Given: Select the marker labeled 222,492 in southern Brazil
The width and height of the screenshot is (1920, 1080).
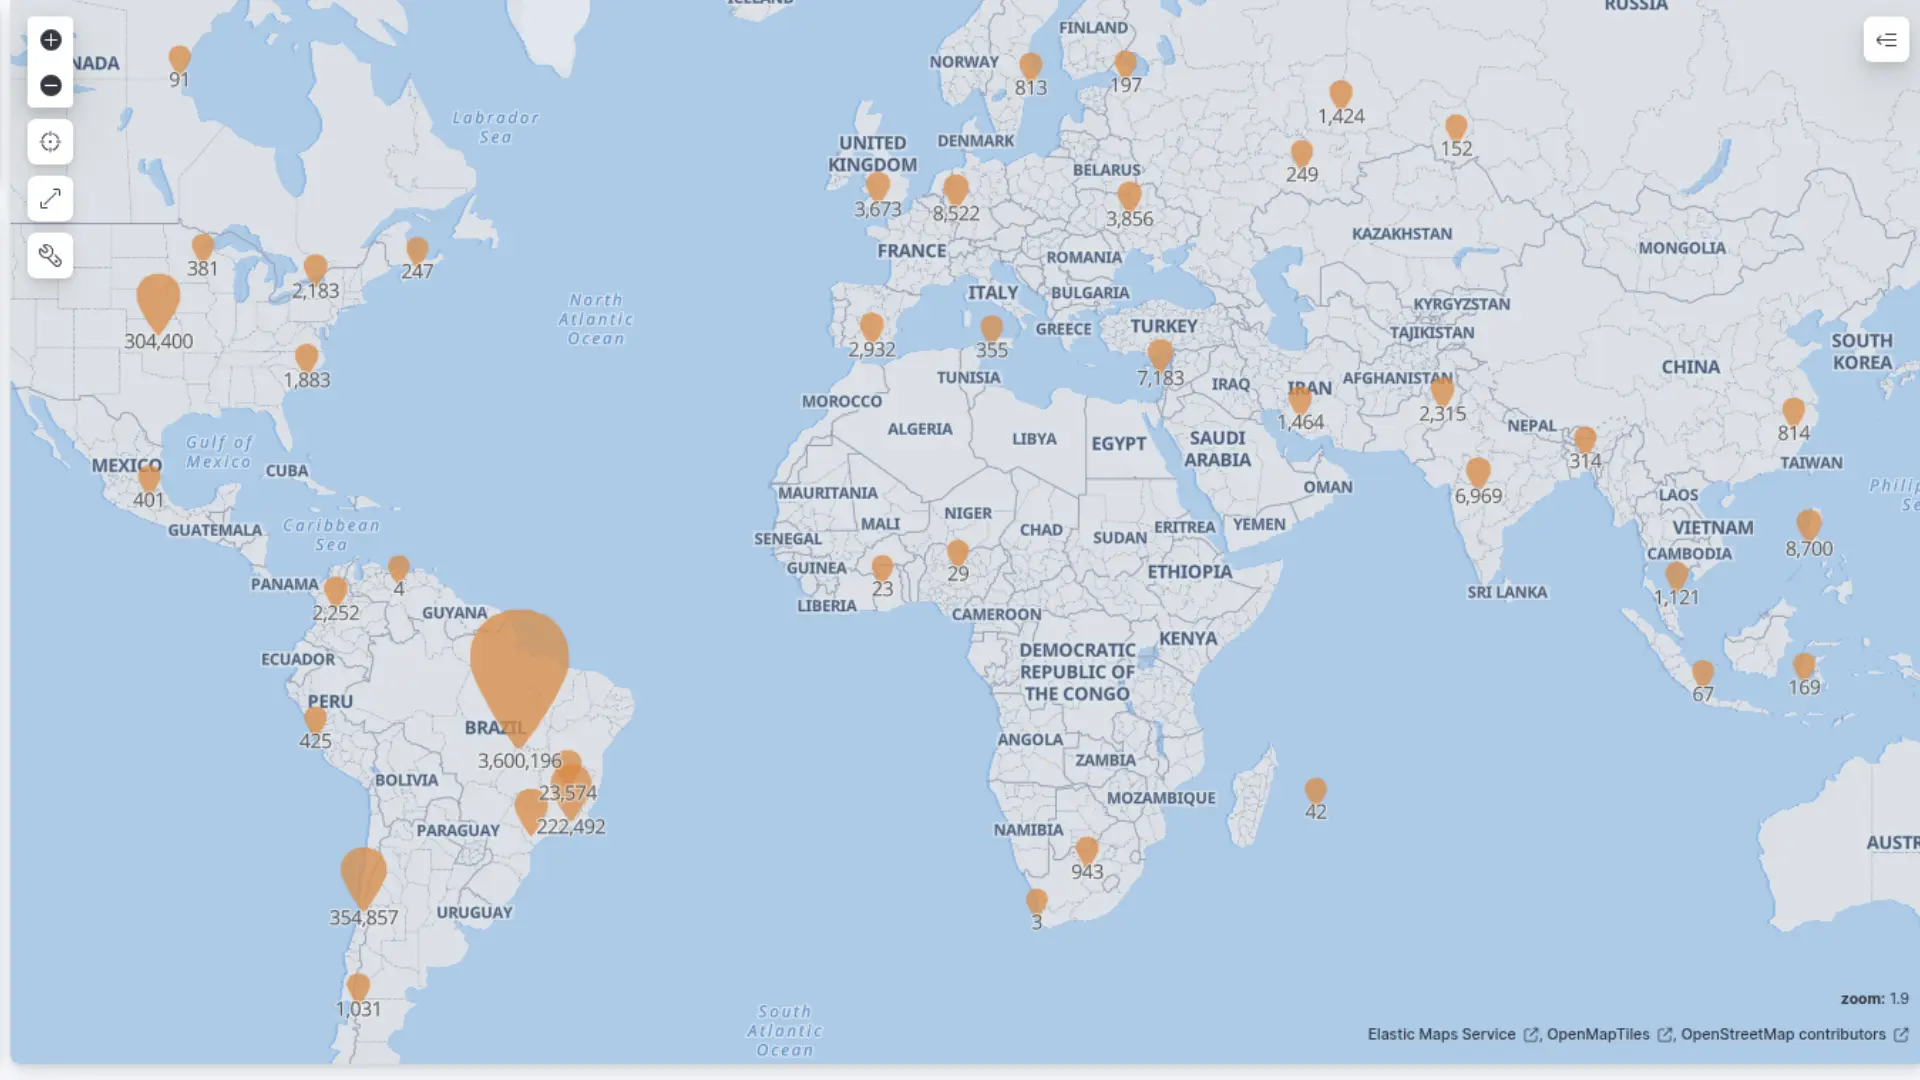Looking at the screenshot, I should [529, 812].
